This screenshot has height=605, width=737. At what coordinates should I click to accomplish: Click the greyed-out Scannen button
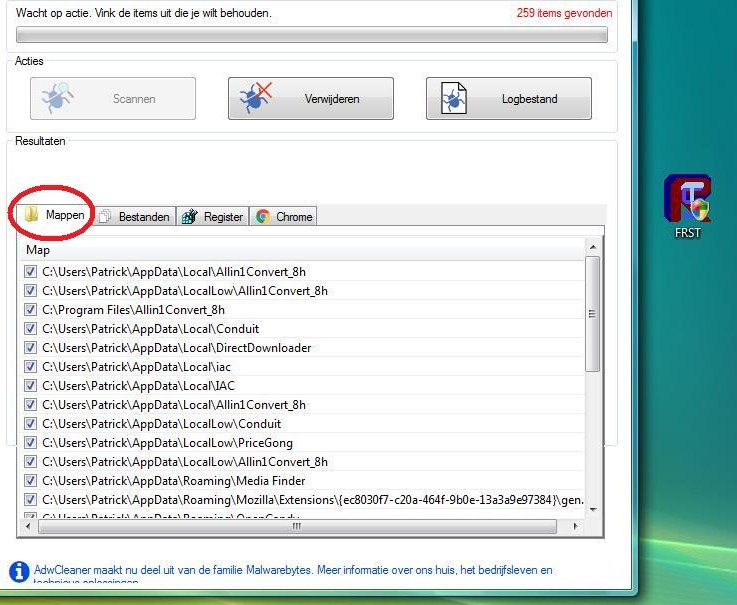[113, 99]
